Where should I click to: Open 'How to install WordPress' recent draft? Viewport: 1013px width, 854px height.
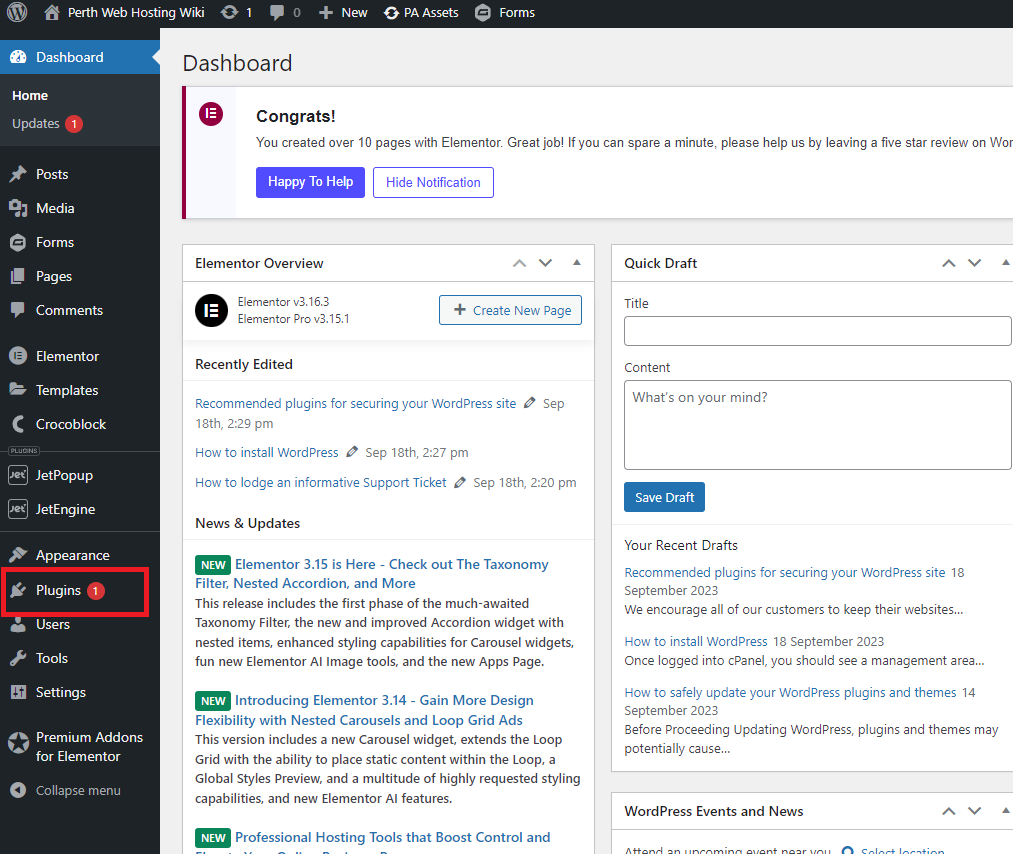click(696, 641)
